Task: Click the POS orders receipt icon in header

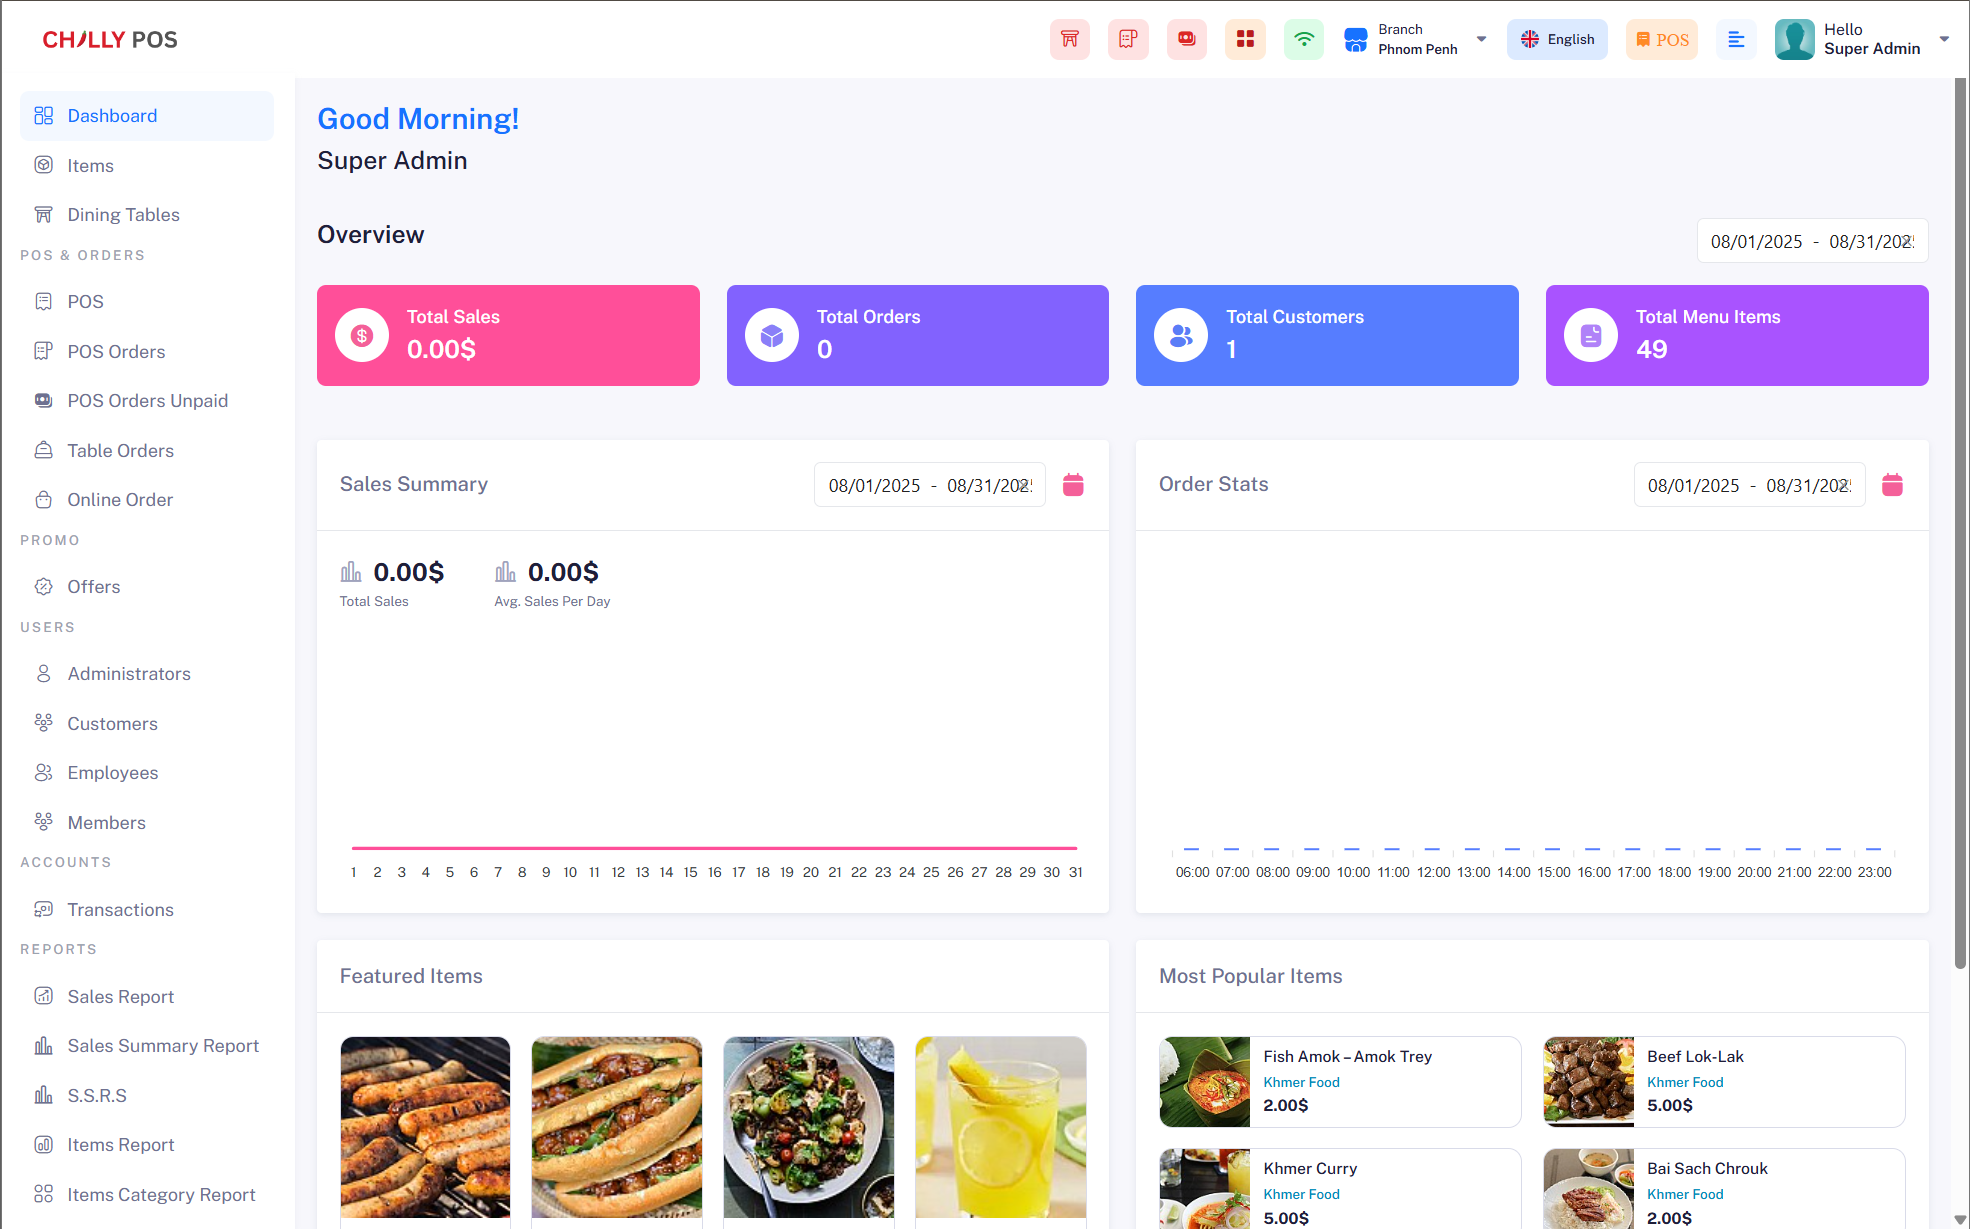Action: pyautogui.click(x=1128, y=40)
